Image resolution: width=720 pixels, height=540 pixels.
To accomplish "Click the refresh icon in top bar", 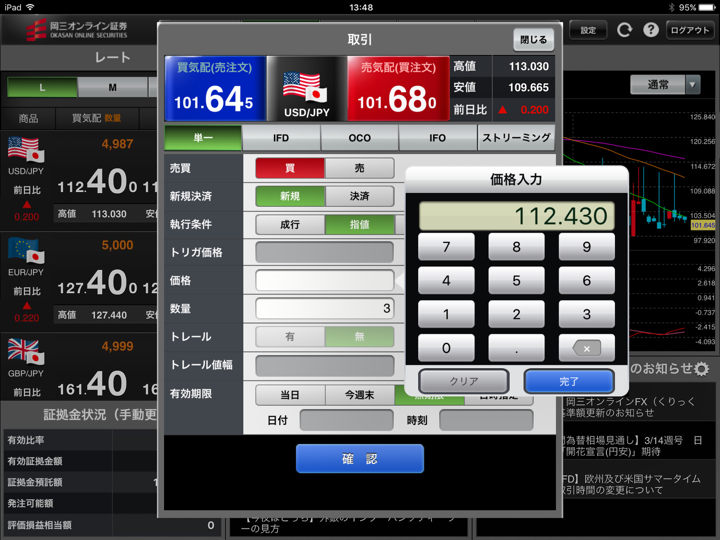I will pyautogui.click(x=624, y=30).
